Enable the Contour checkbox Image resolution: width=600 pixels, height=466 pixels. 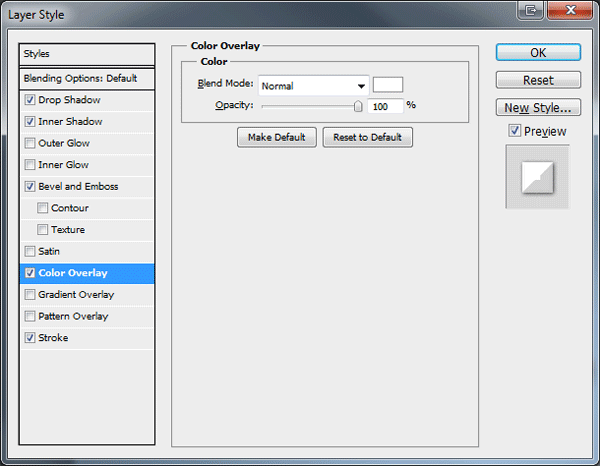(x=42, y=208)
